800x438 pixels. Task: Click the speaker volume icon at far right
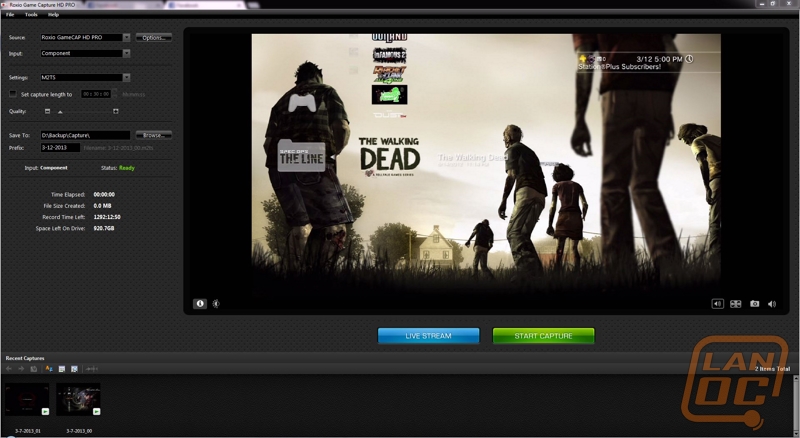[772, 304]
